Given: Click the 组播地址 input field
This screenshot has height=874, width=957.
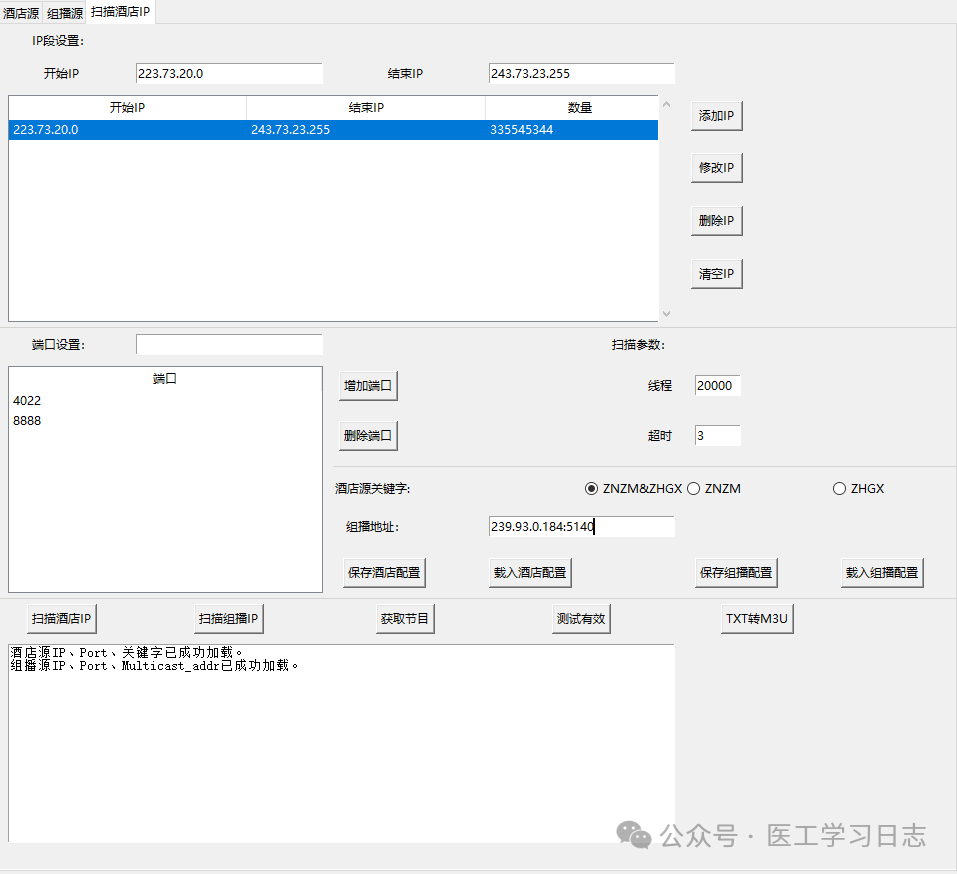Looking at the screenshot, I should point(581,526).
